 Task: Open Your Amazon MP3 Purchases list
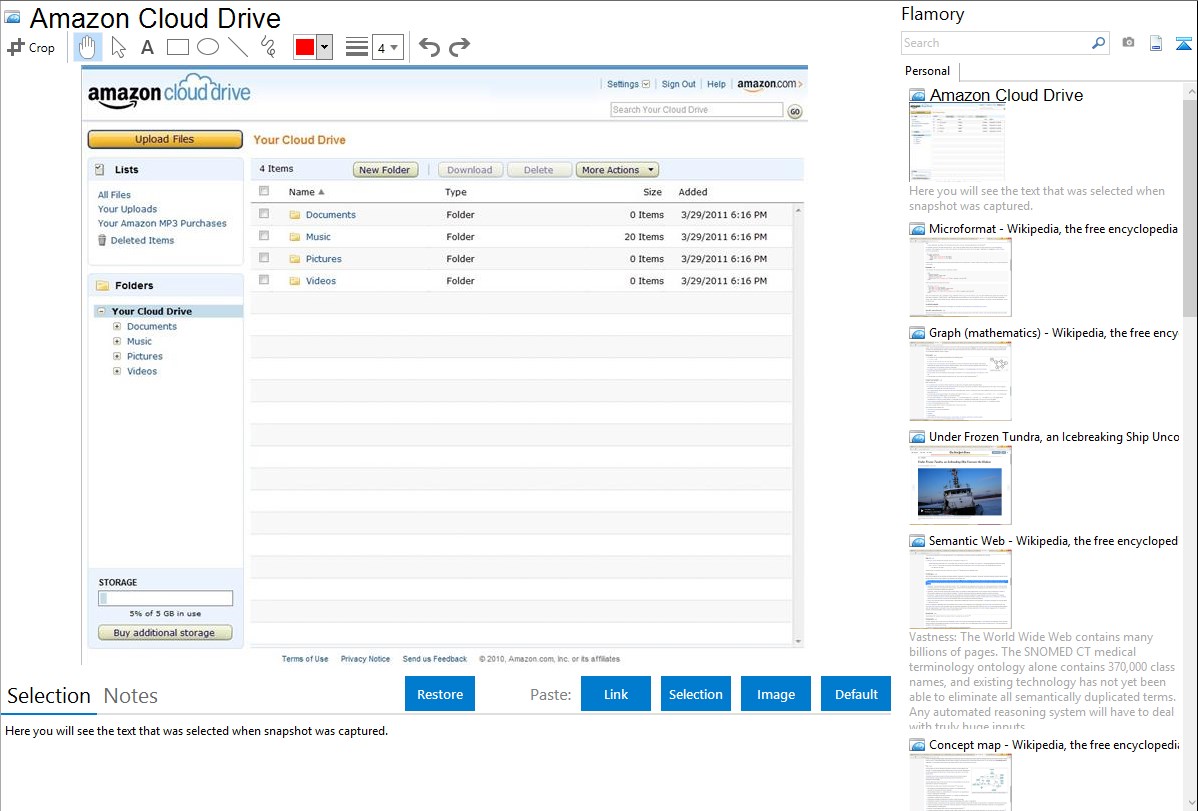(162, 224)
